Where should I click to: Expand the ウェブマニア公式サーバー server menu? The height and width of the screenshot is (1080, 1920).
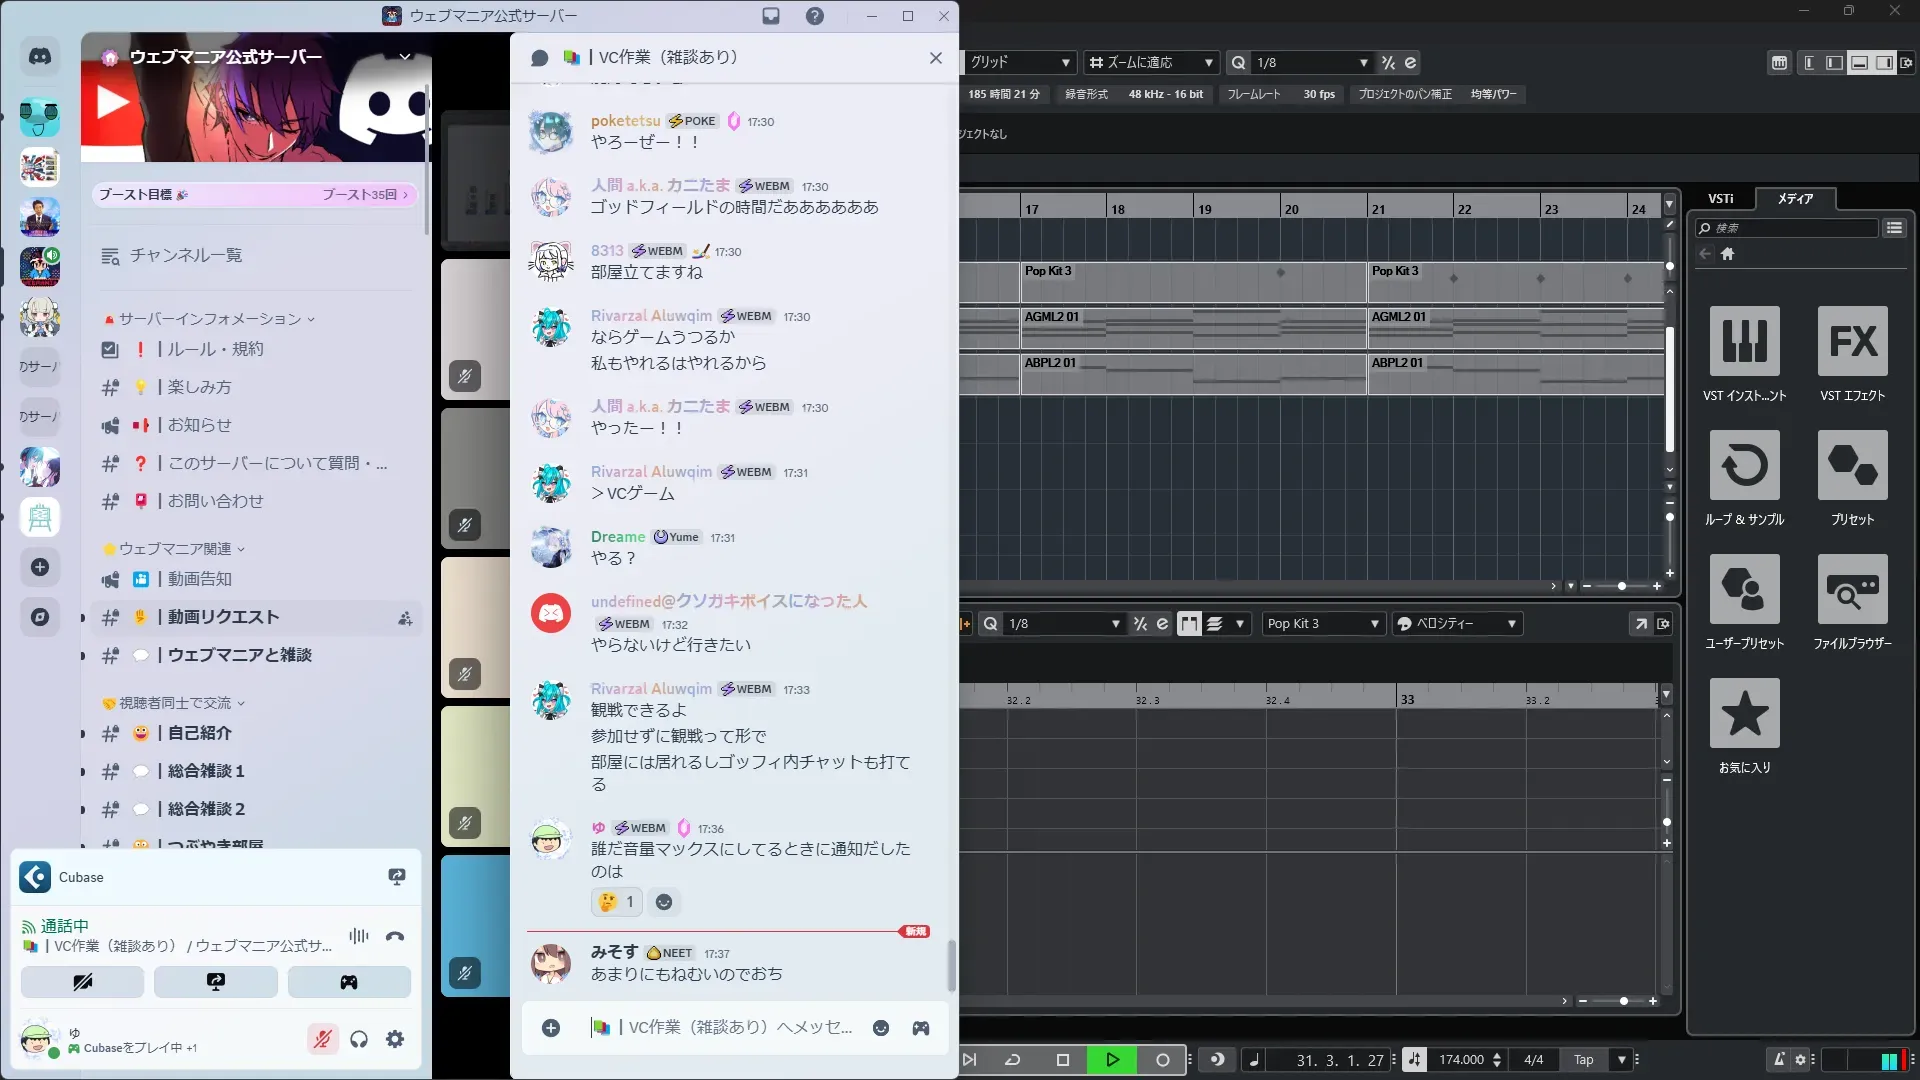[x=405, y=57]
